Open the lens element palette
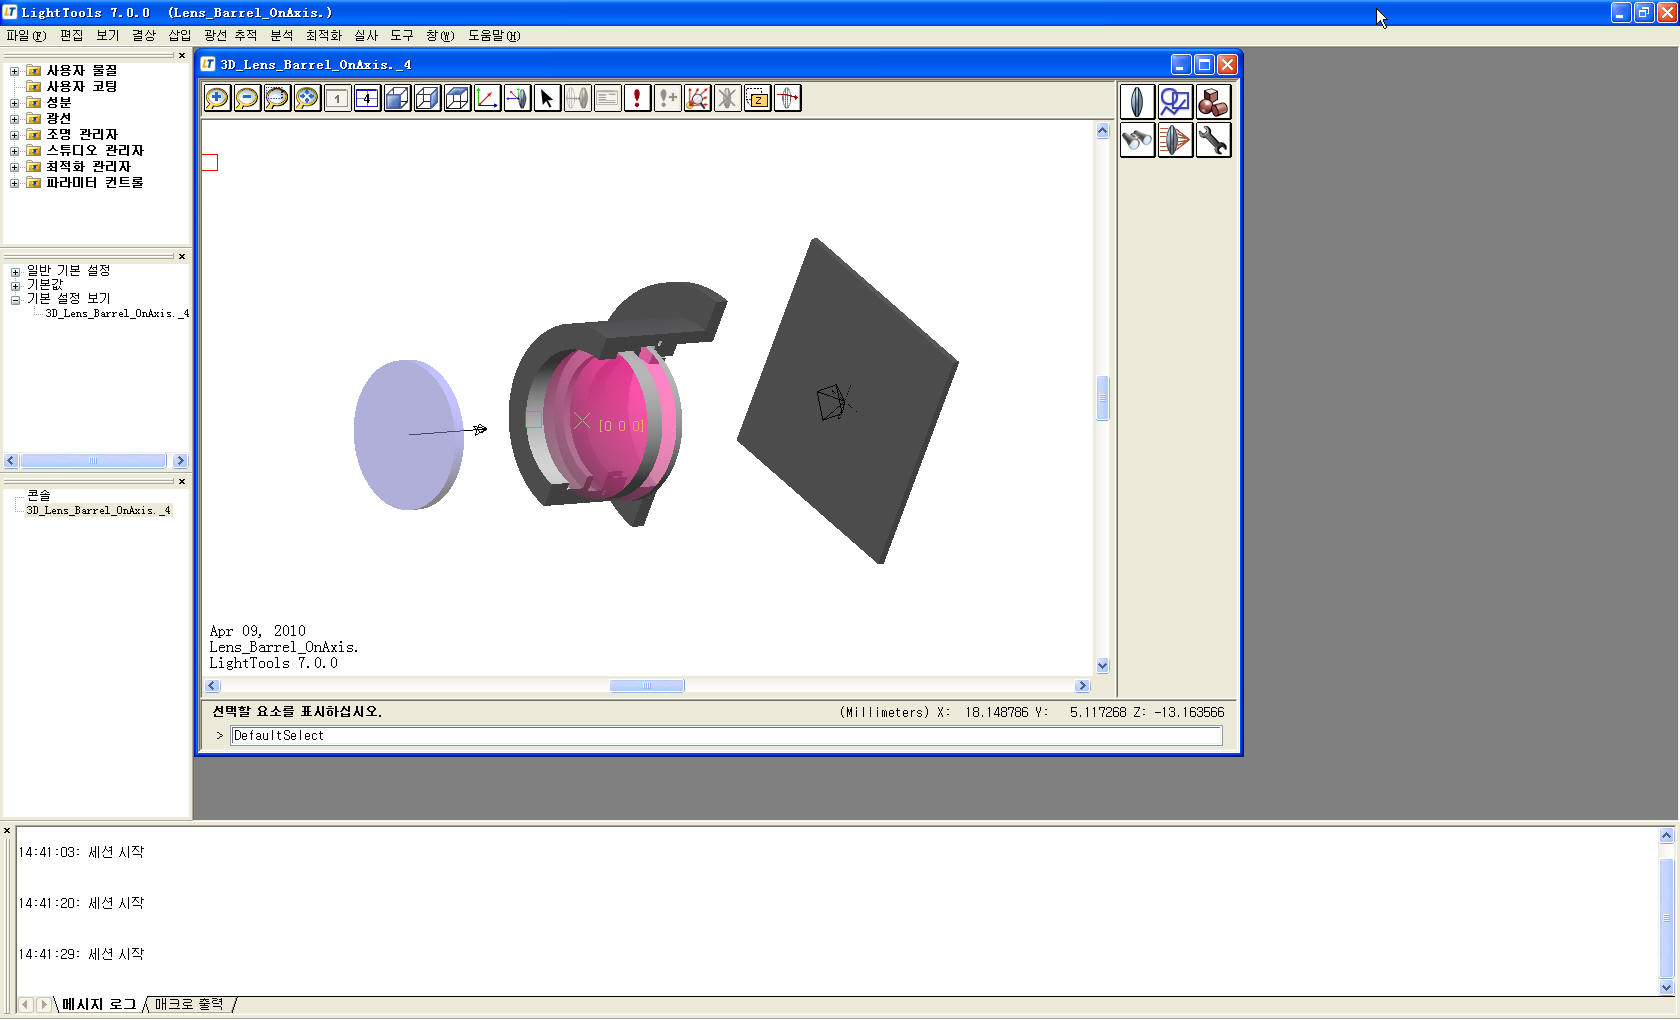The height and width of the screenshot is (1020, 1680). (1137, 102)
